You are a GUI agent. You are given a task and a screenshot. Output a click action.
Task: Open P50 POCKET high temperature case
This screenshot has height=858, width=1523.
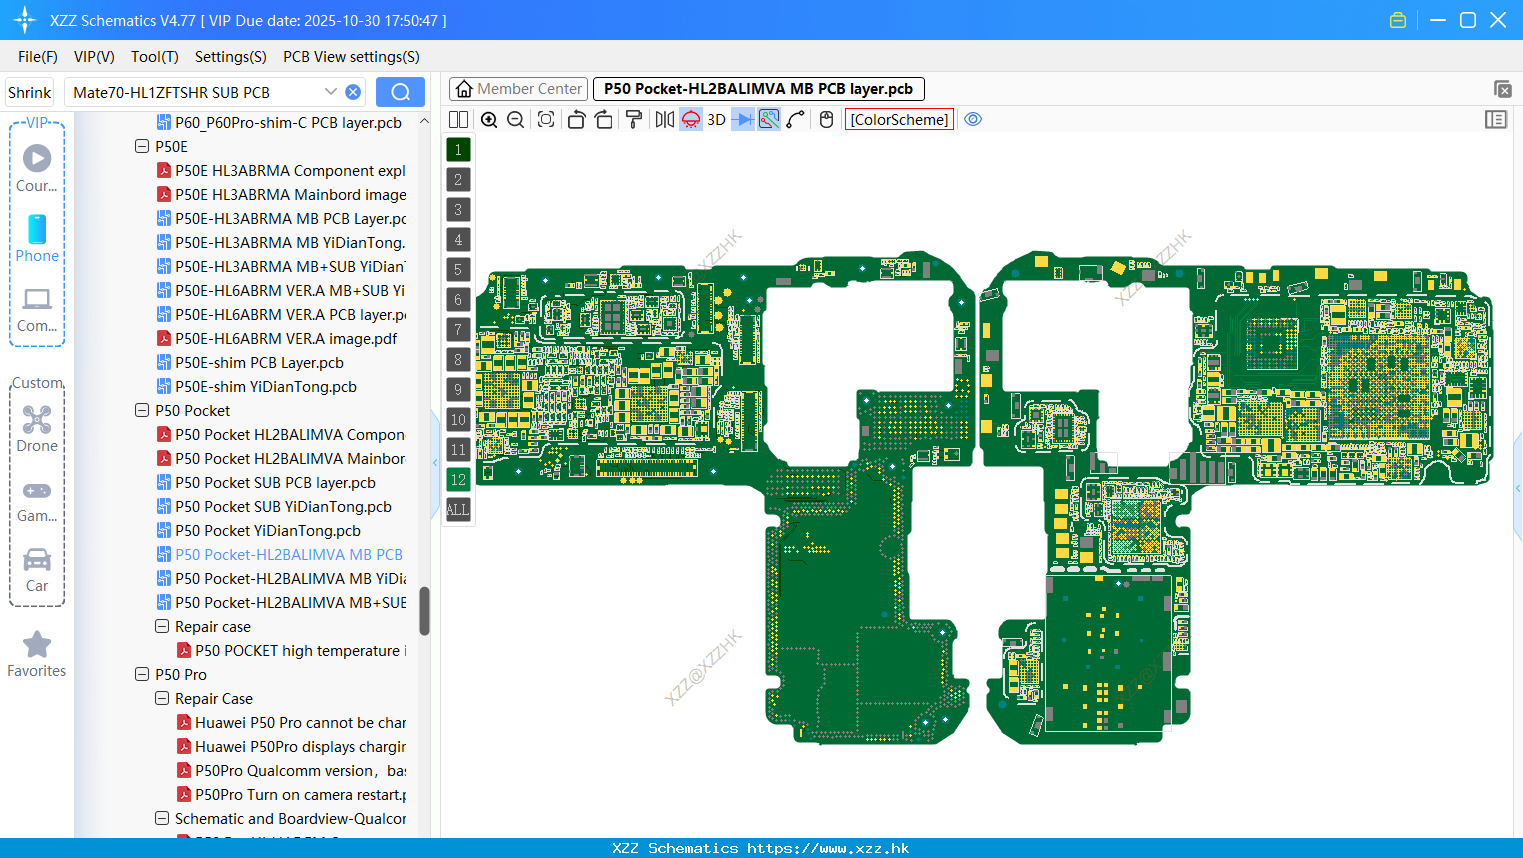(x=292, y=650)
